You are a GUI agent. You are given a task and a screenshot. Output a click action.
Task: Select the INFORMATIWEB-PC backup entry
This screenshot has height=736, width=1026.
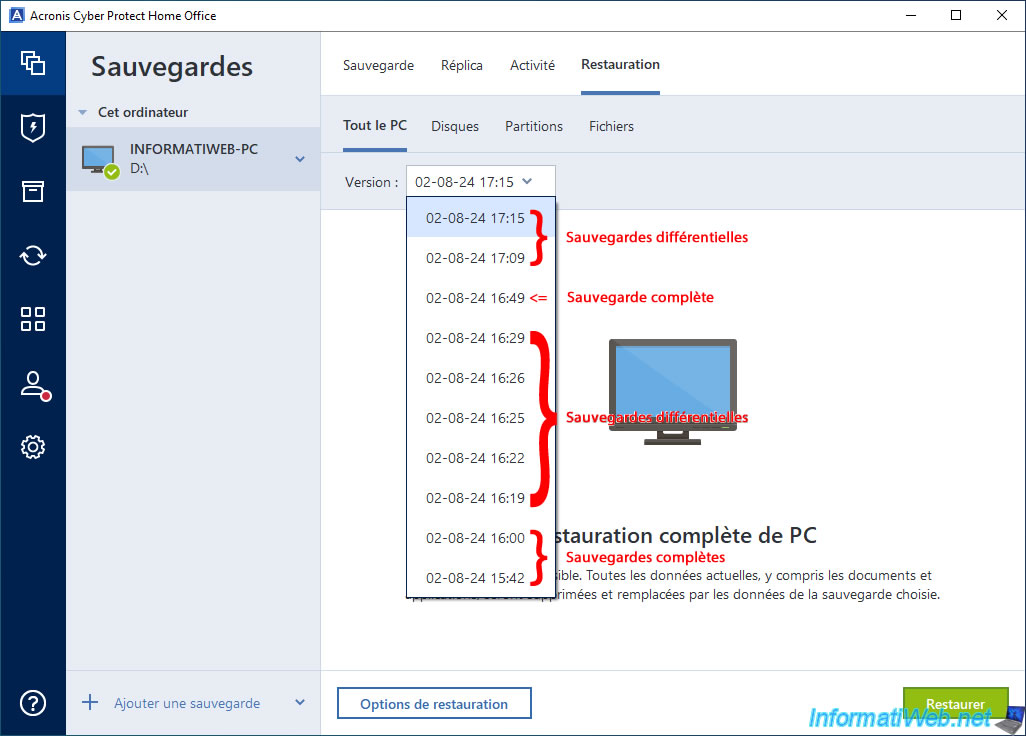[194, 159]
